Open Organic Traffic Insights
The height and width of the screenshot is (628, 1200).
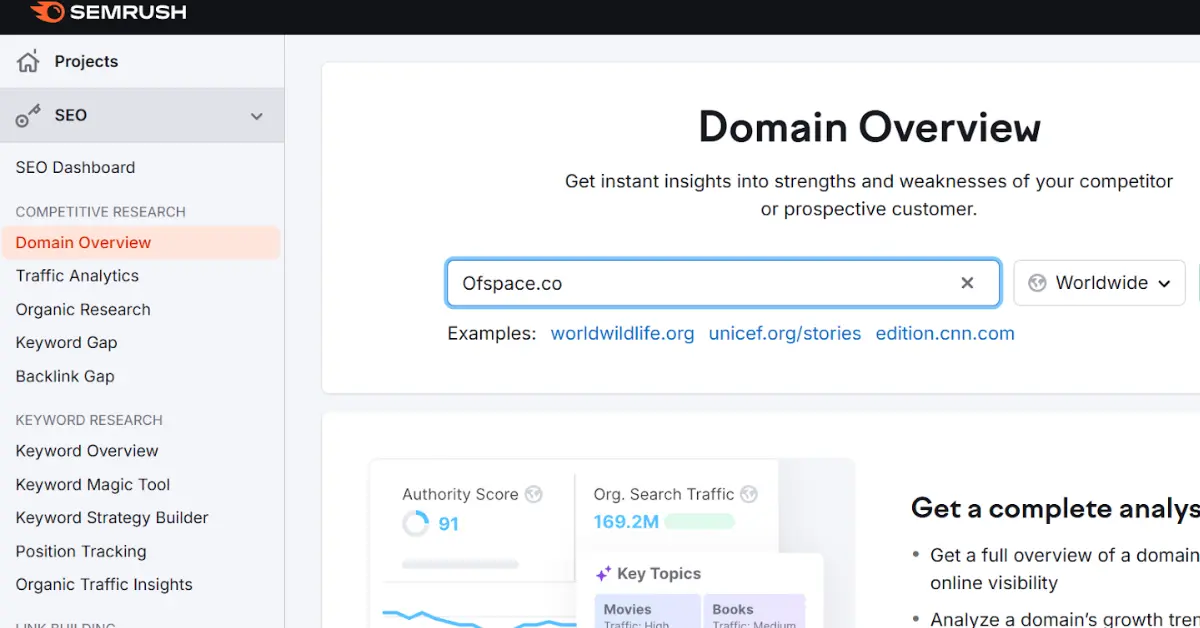pyautogui.click(x=104, y=585)
